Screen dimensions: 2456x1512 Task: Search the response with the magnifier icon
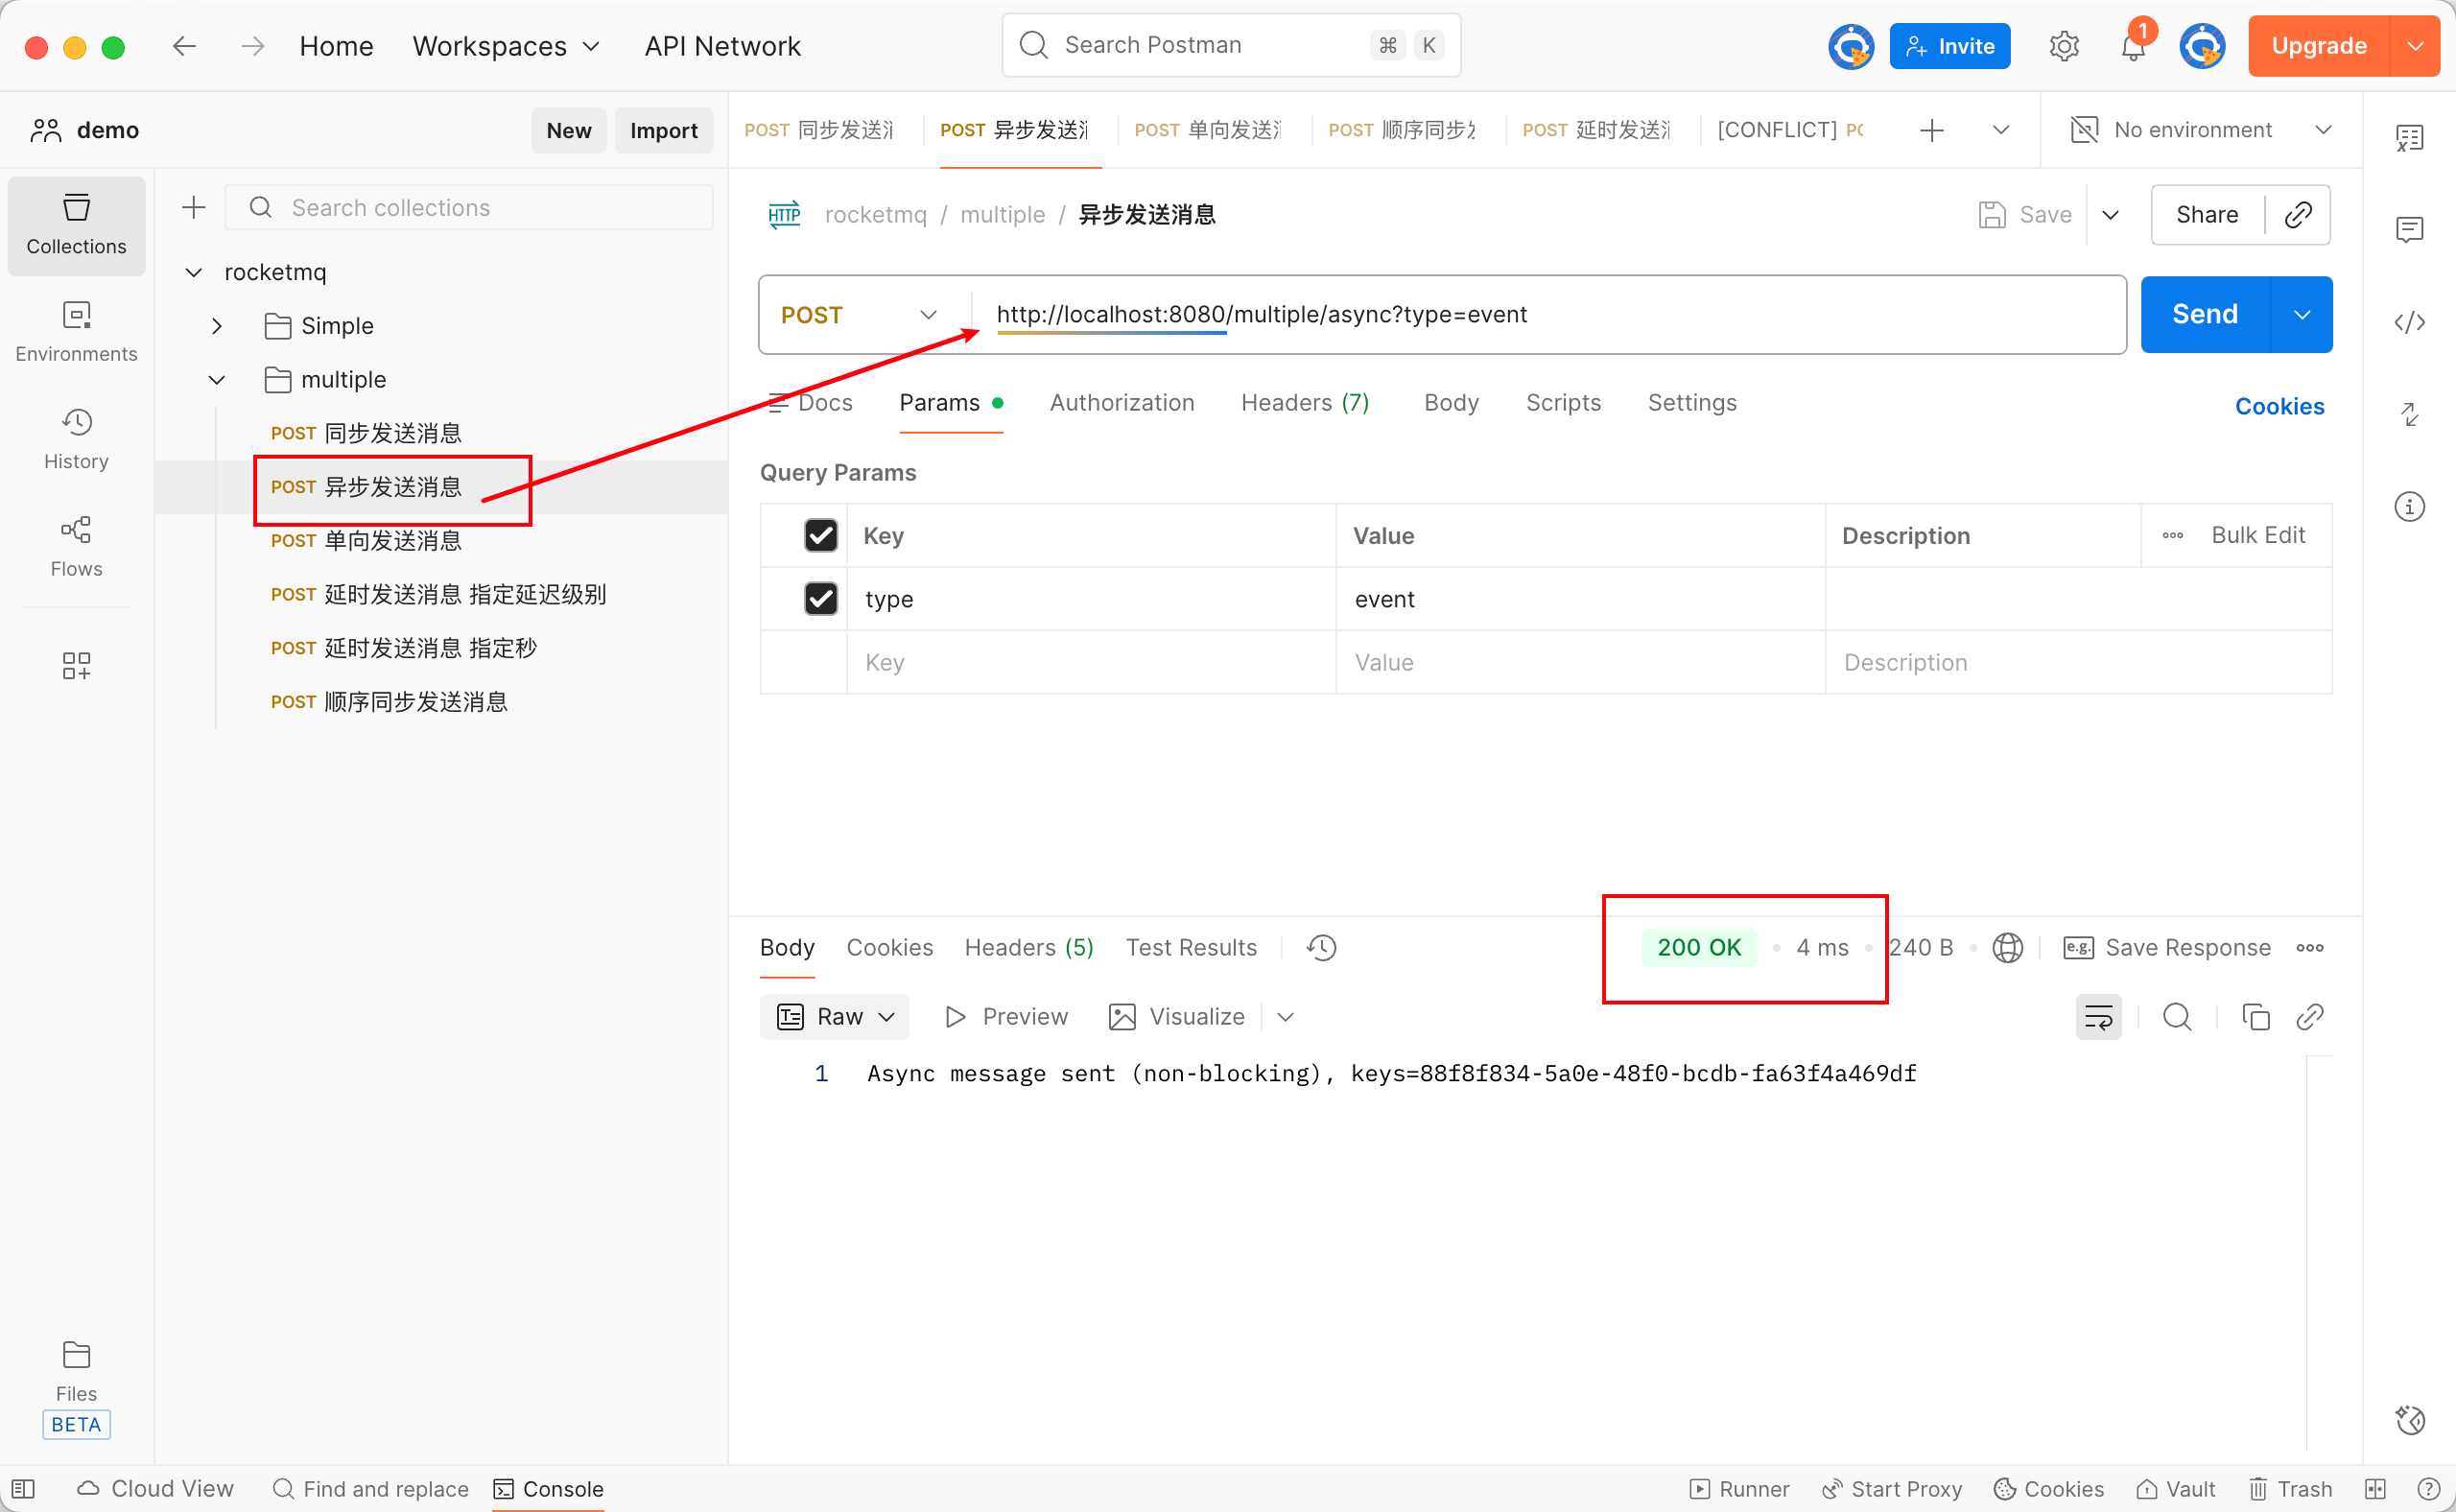pos(2176,1017)
